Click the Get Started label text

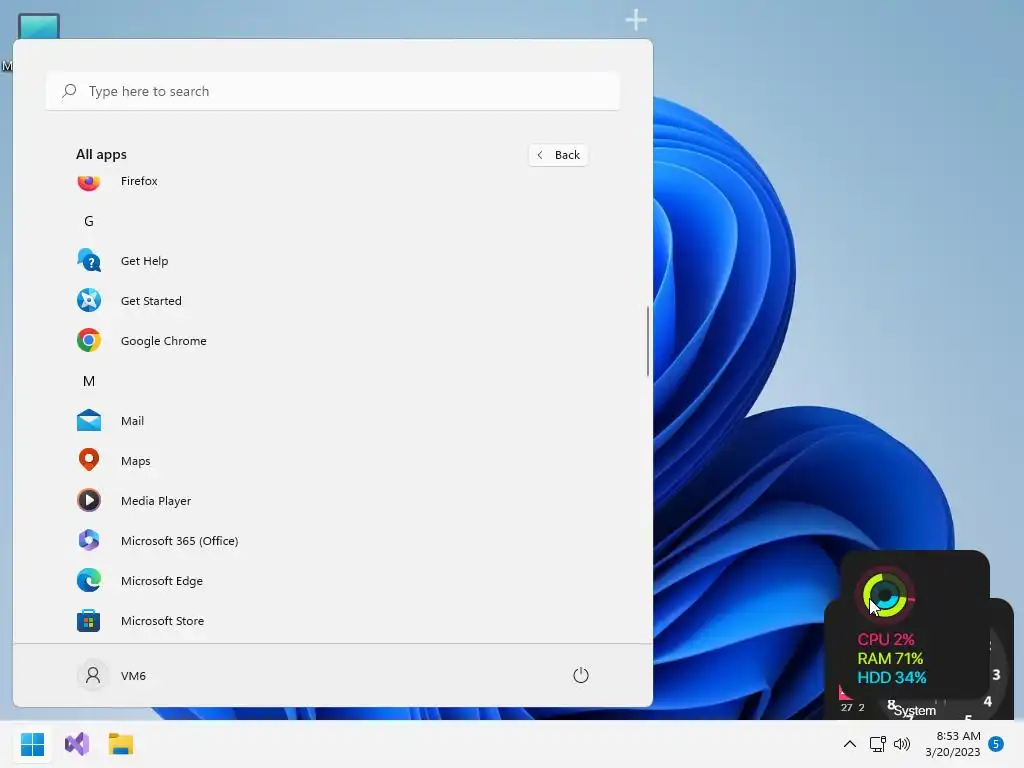click(152, 301)
